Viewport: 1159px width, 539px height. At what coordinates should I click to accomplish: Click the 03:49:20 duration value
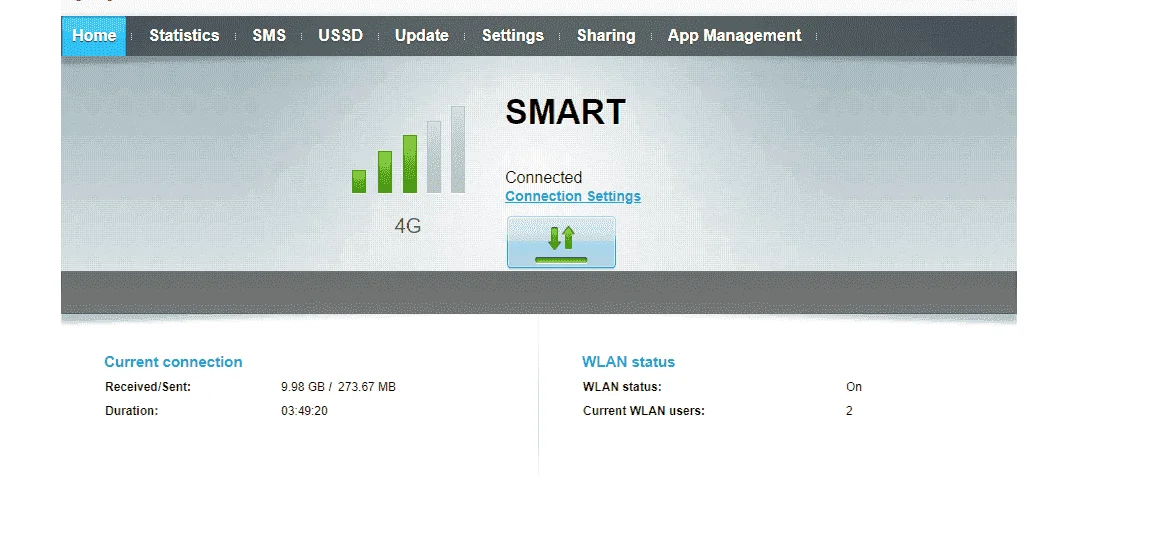305,410
